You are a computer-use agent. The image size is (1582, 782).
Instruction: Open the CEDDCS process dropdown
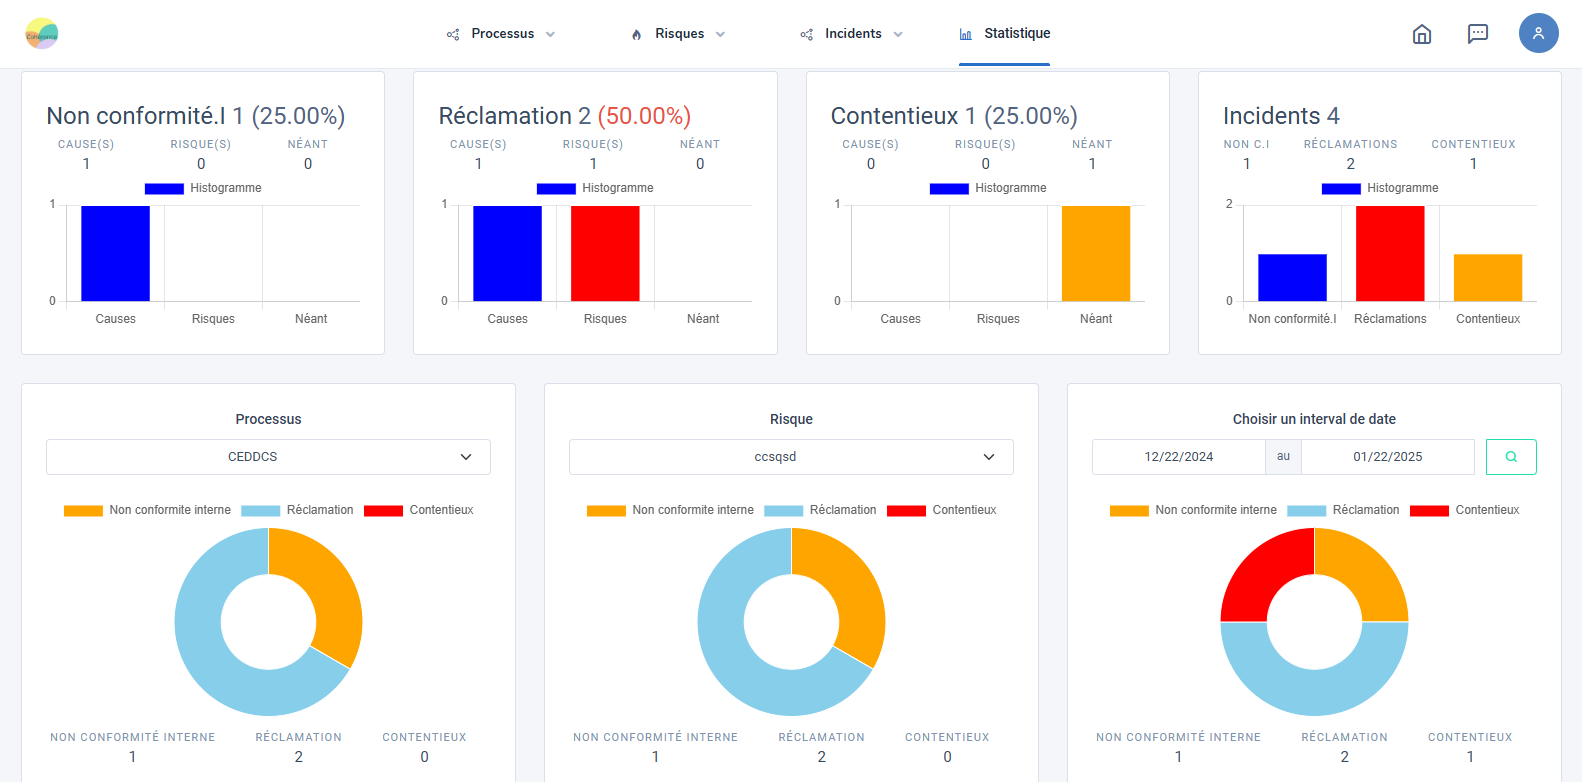[268, 457]
